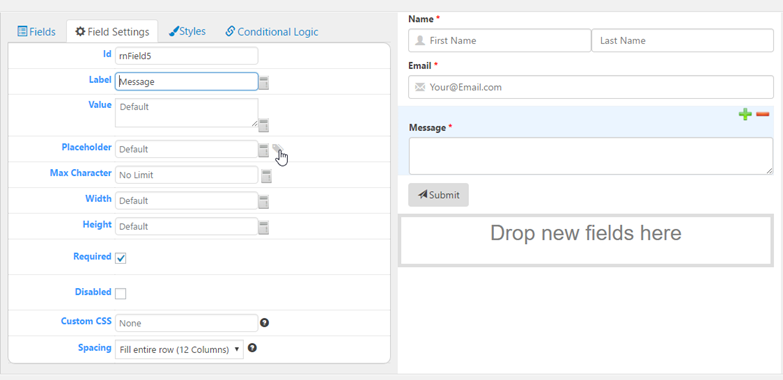Click the Spacing setting label
Image resolution: width=783 pixels, height=380 pixels.
pos(94,348)
